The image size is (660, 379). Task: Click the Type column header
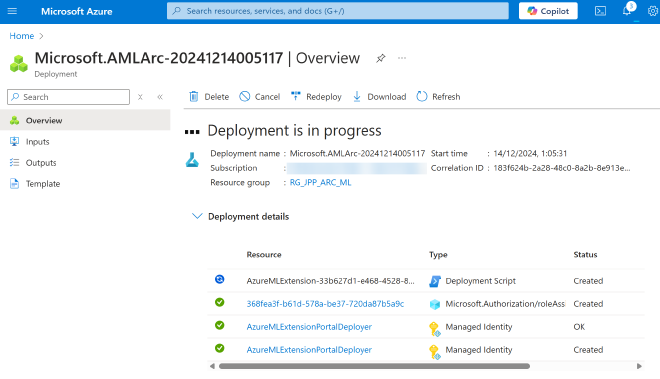tap(438, 254)
